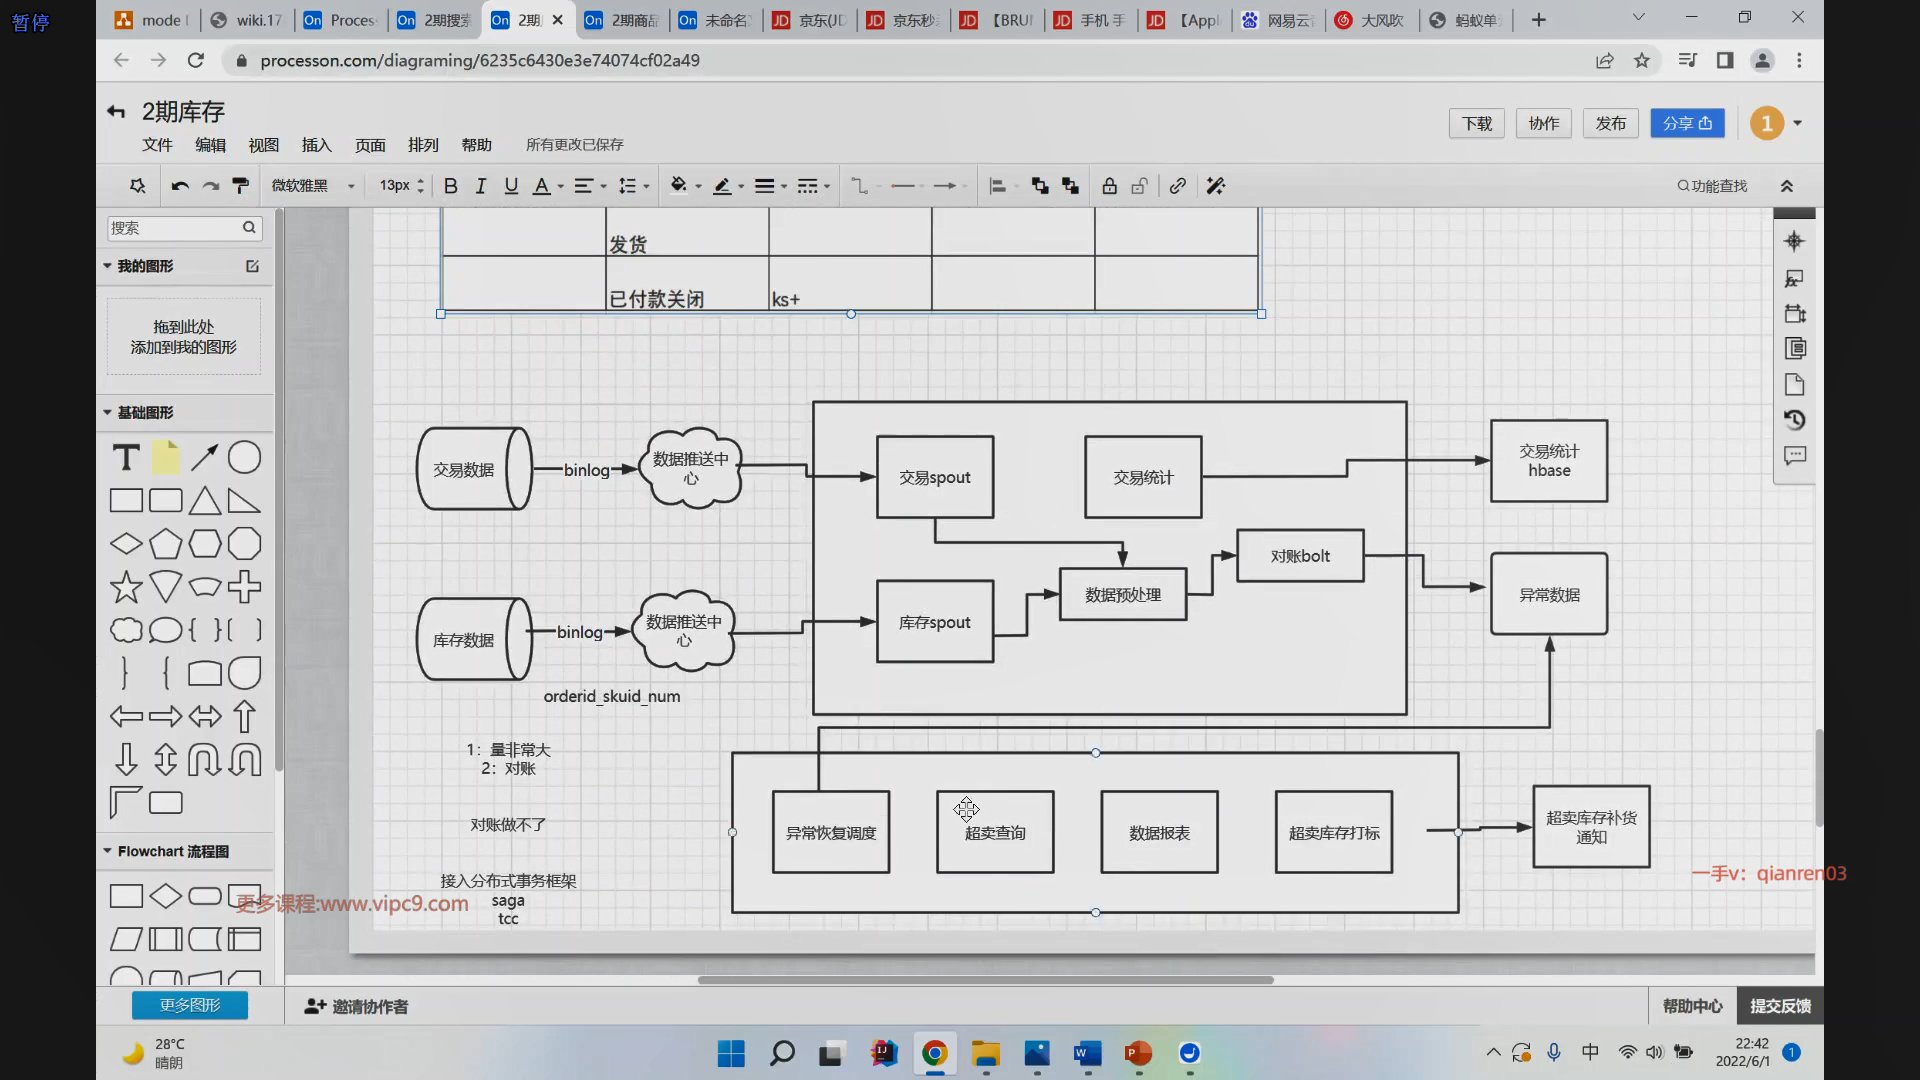Image resolution: width=1920 pixels, height=1080 pixels.
Task: Click the format painter icon
Action: (240, 186)
